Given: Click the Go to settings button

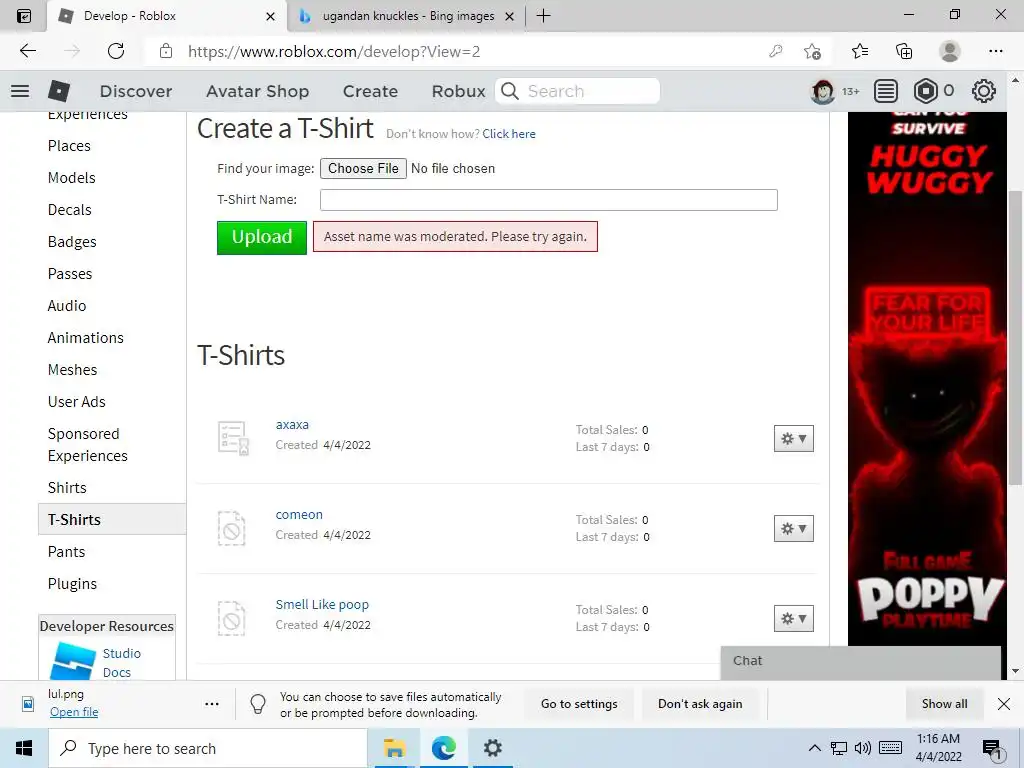Looking at the screenshot, I should click(579, 704).
